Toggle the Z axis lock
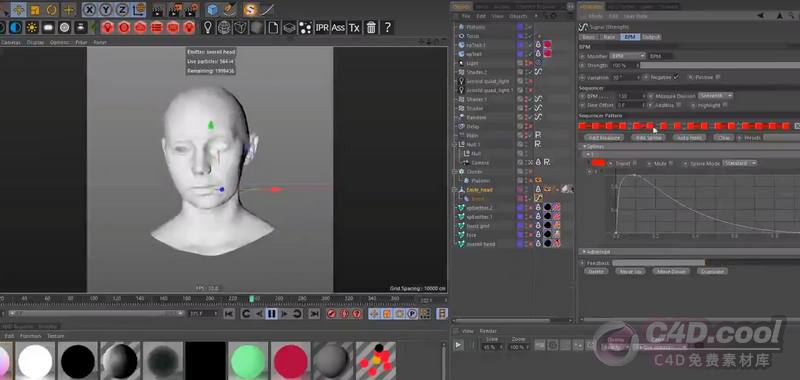 pos(122,9)
